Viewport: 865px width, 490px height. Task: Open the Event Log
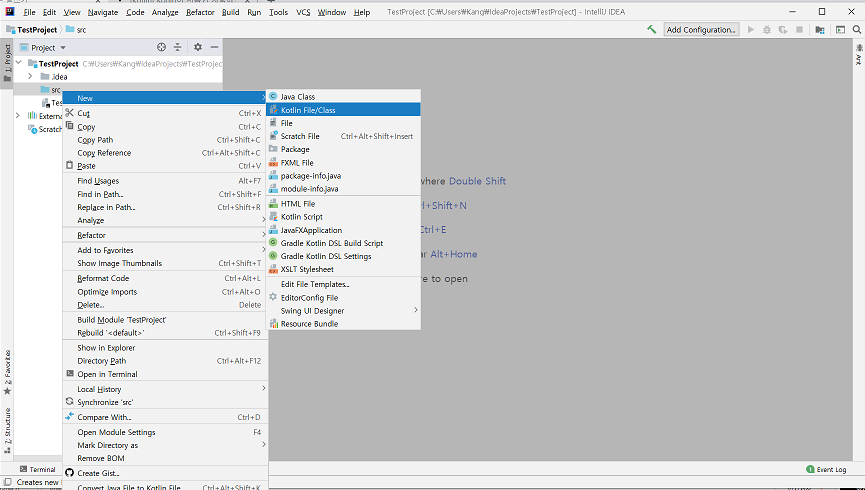(x=826, y=469)
